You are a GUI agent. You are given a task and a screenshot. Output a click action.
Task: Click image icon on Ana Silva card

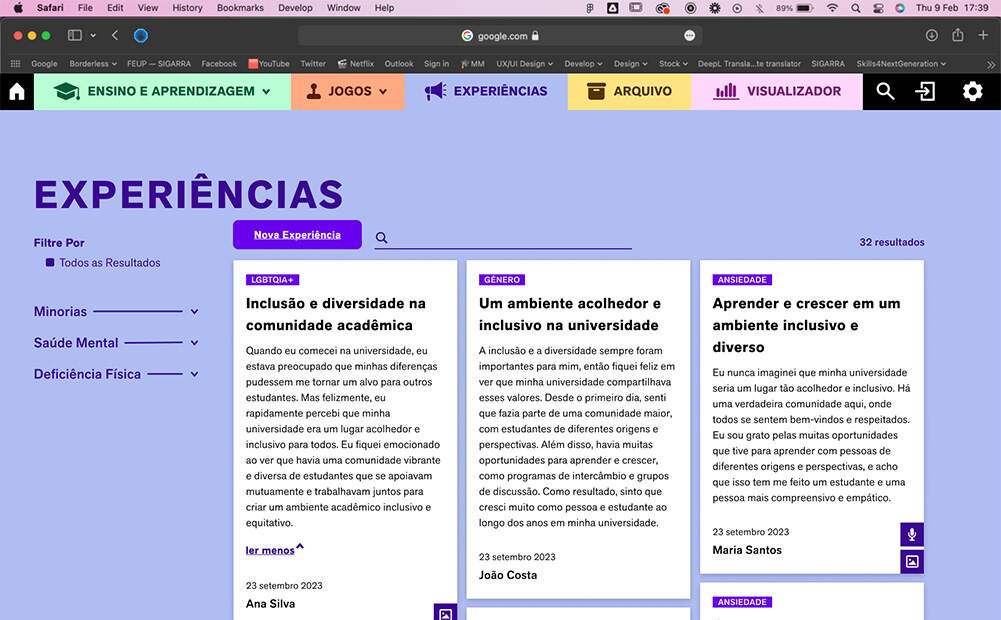tap(445, 613)
